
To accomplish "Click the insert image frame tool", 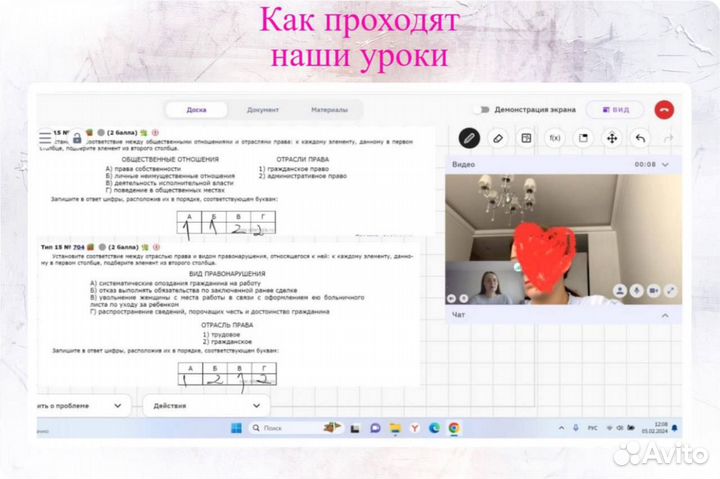I will coord(583,138).
